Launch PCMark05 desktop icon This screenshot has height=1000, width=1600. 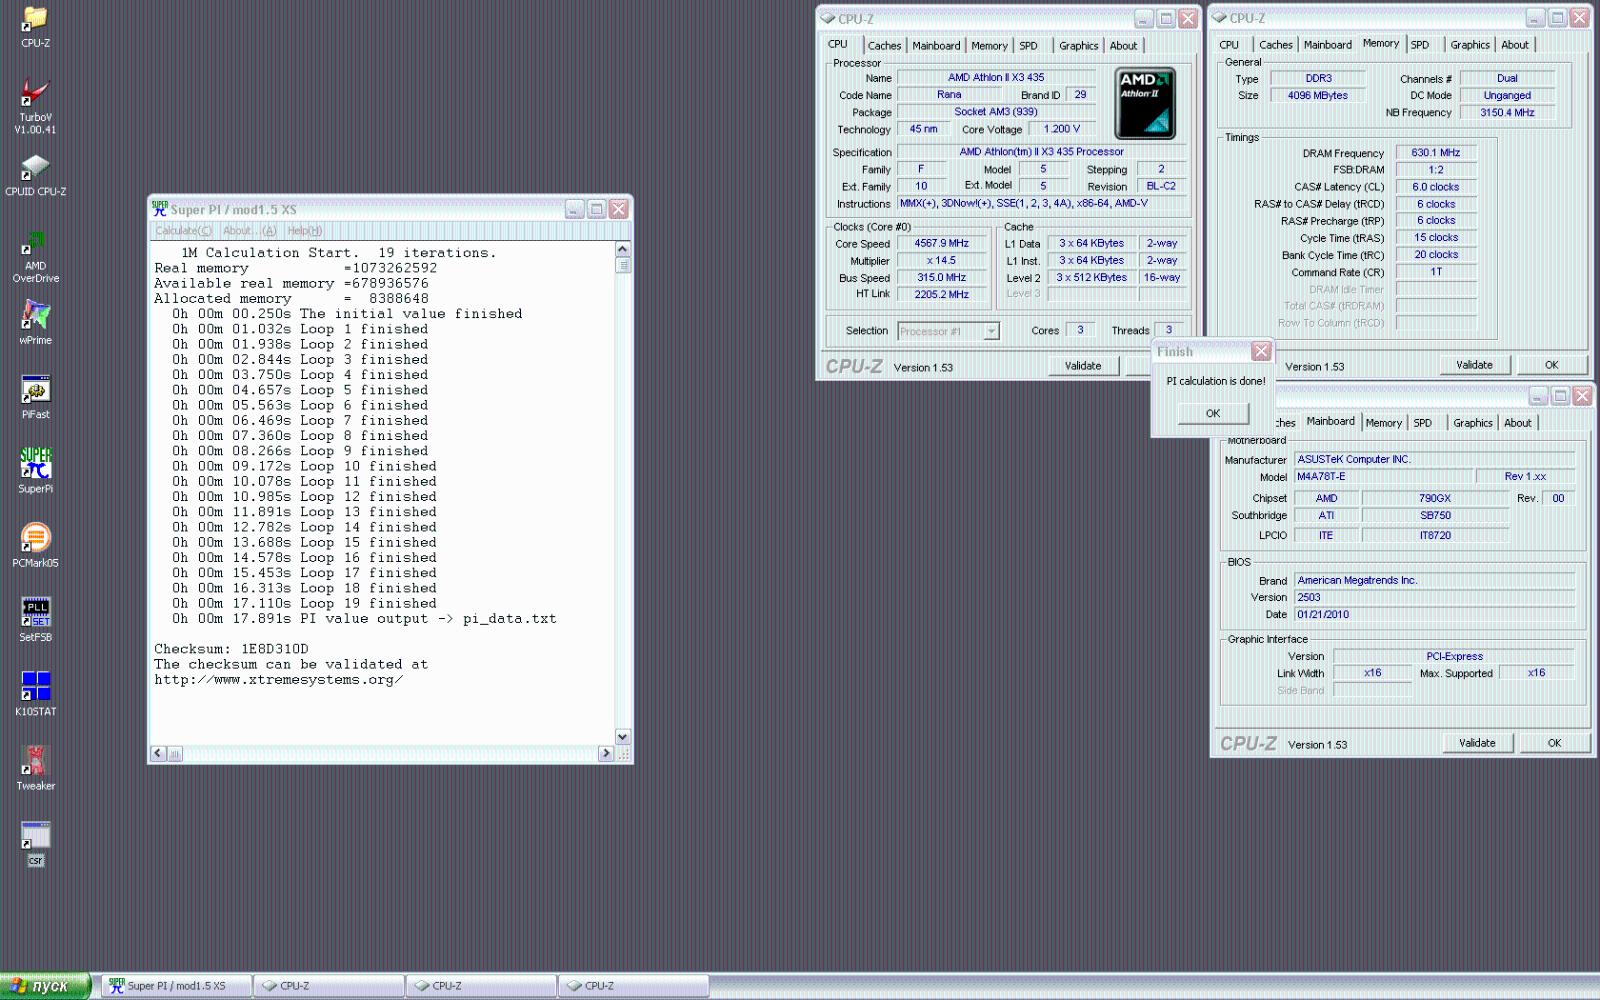35,545
